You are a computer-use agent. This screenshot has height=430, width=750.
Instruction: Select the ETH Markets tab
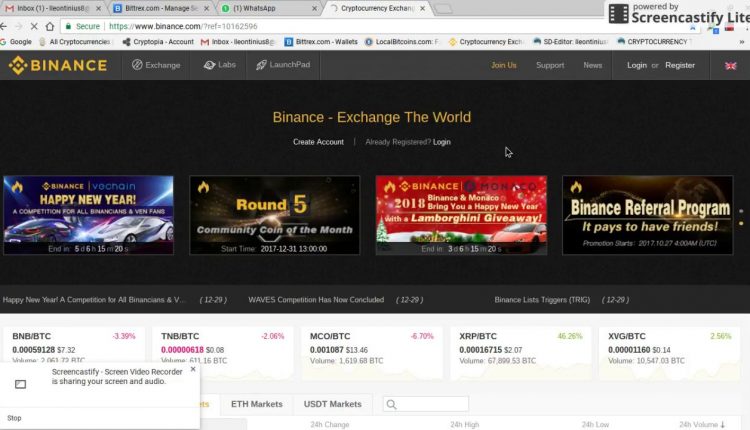coord(256,404)
